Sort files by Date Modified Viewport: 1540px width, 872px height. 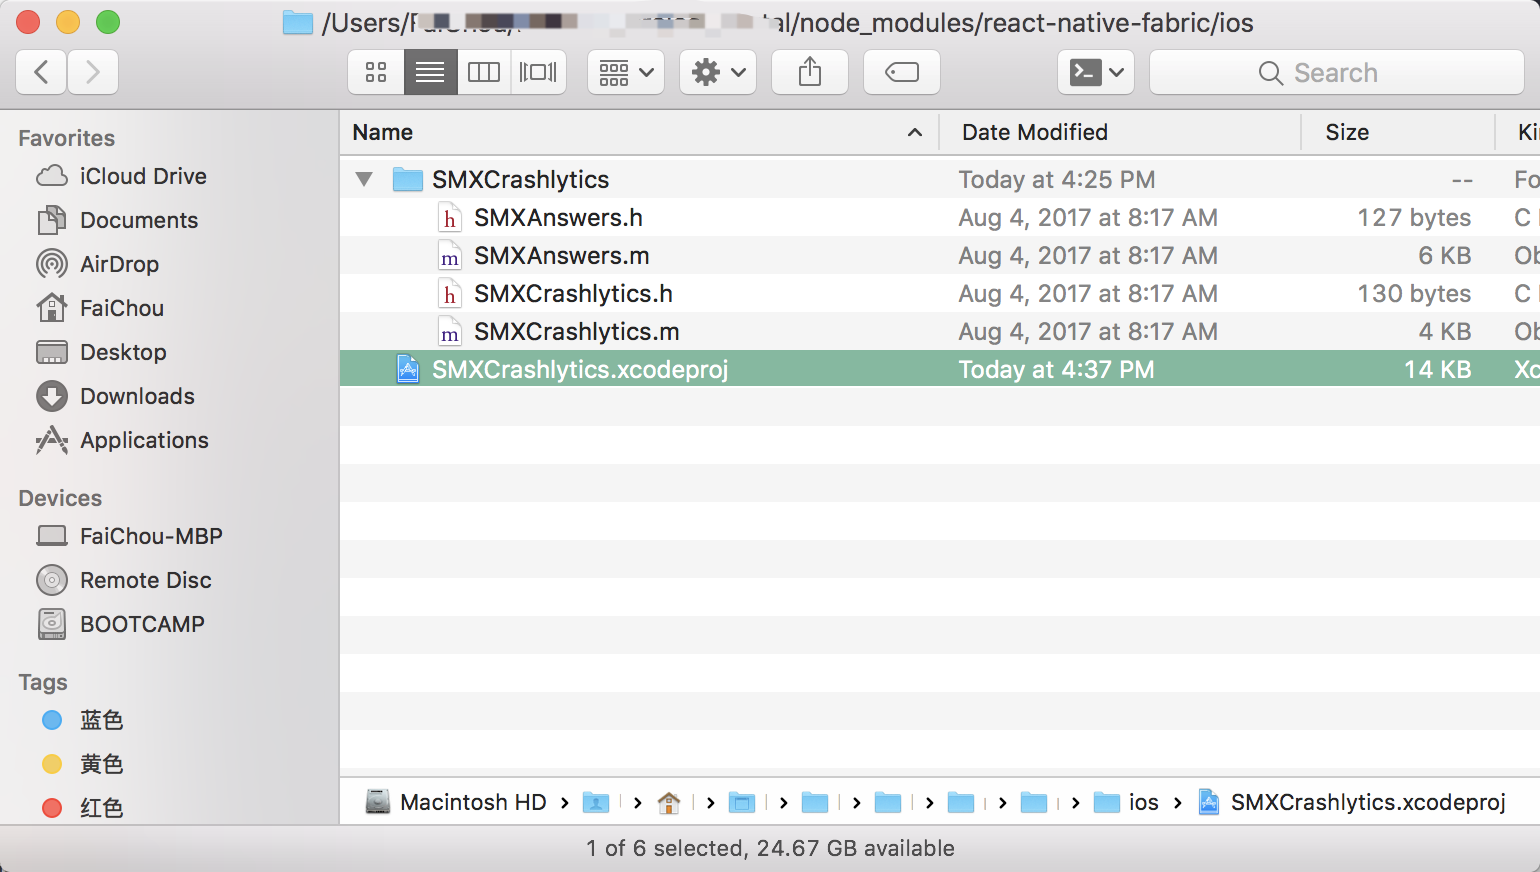point(1033,132)
